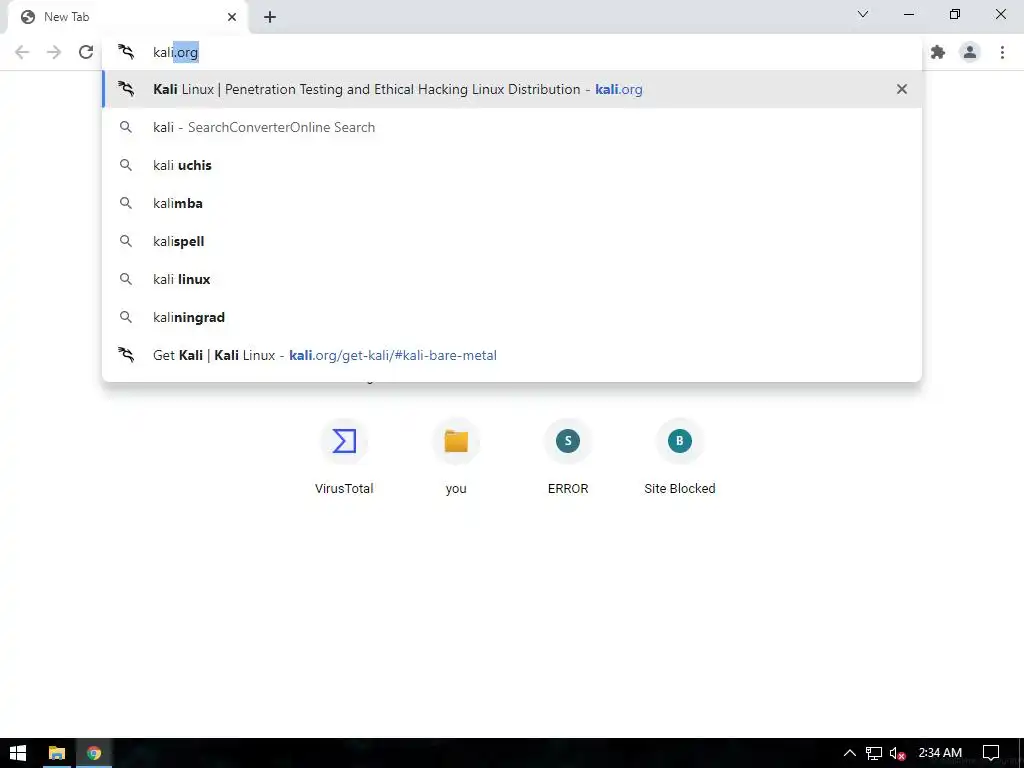Viewport: 1024px width, 768px height.
Task: Click the magnifier icon beside kalispell
Action: 126,241
